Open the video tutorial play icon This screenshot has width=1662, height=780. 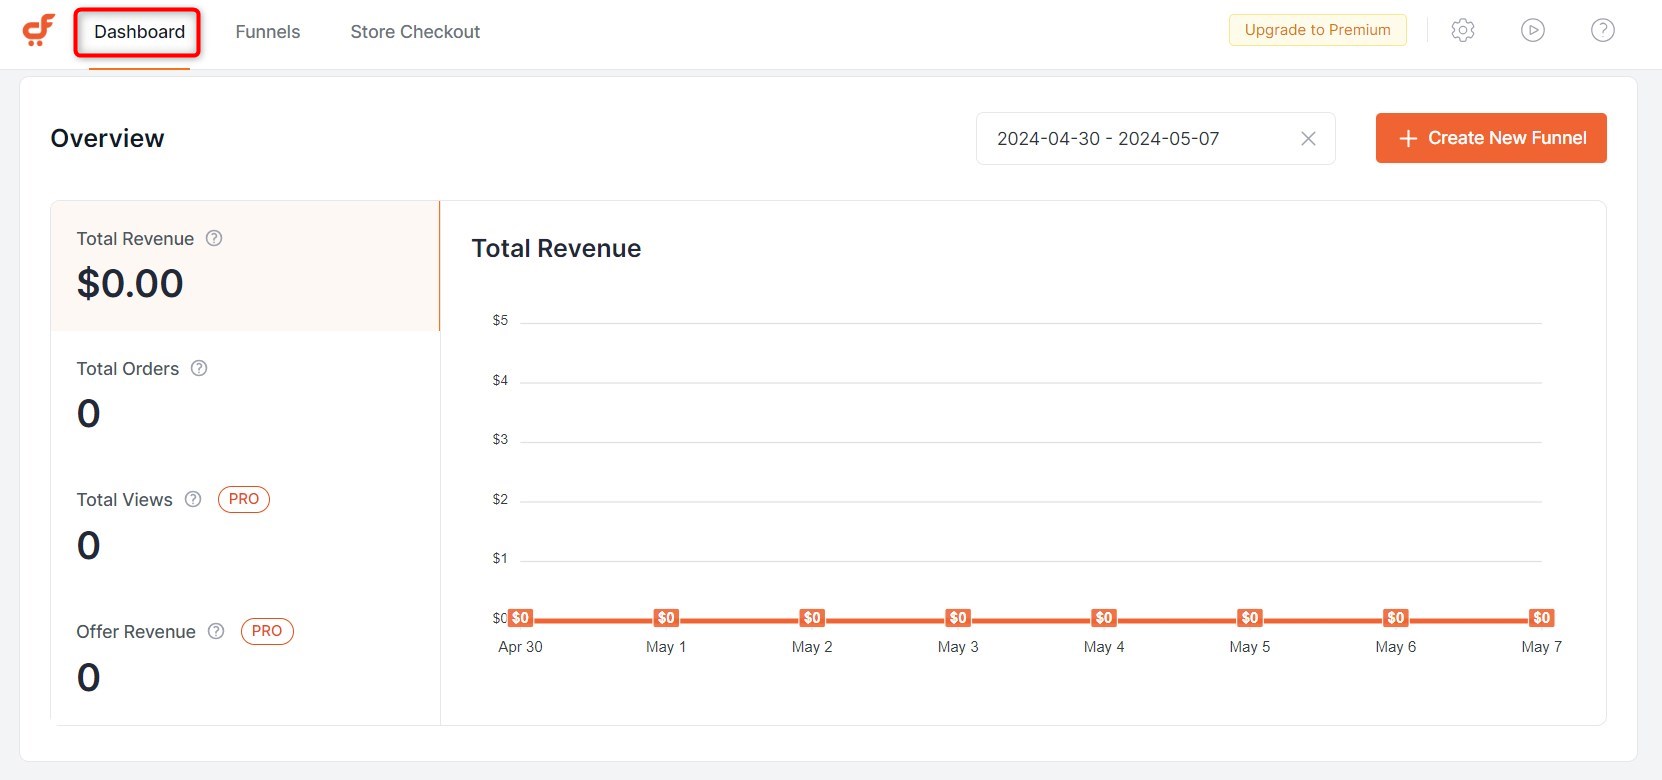pos(1533,30)
